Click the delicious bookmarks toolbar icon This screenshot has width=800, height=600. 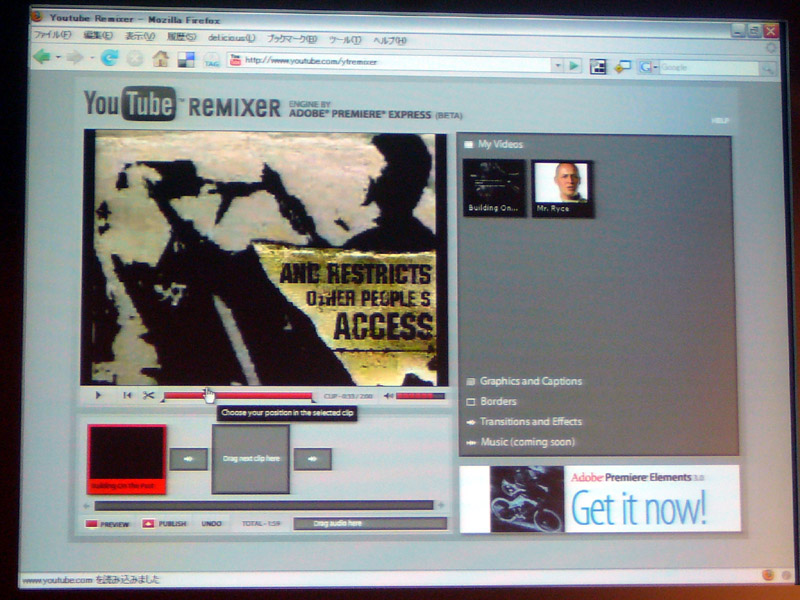[186, 60]
